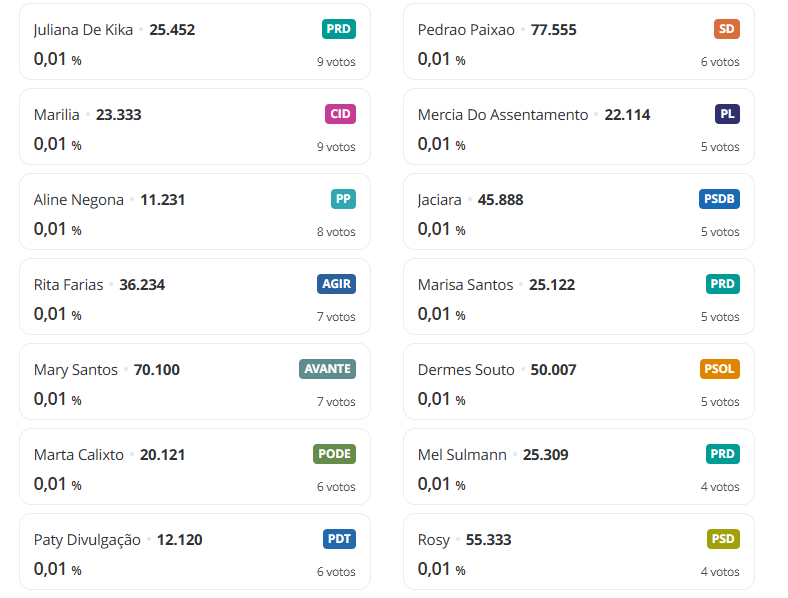The width and height of the screenshot is (788, 598).
Task: Click the PDT party badge
Action: (339, 539)
